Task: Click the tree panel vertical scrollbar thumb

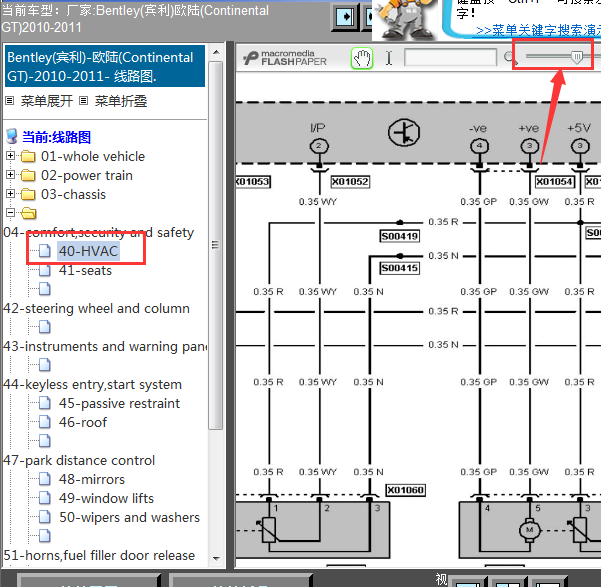Action: pos(216,245)
